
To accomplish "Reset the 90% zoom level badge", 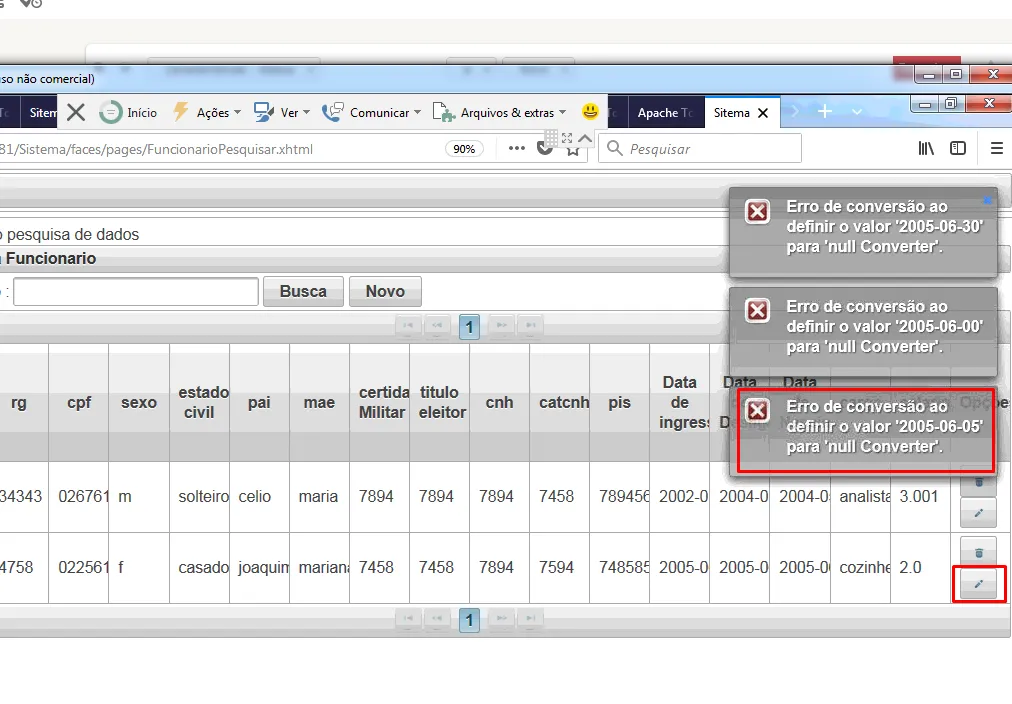I will click(x=464, y=149).
